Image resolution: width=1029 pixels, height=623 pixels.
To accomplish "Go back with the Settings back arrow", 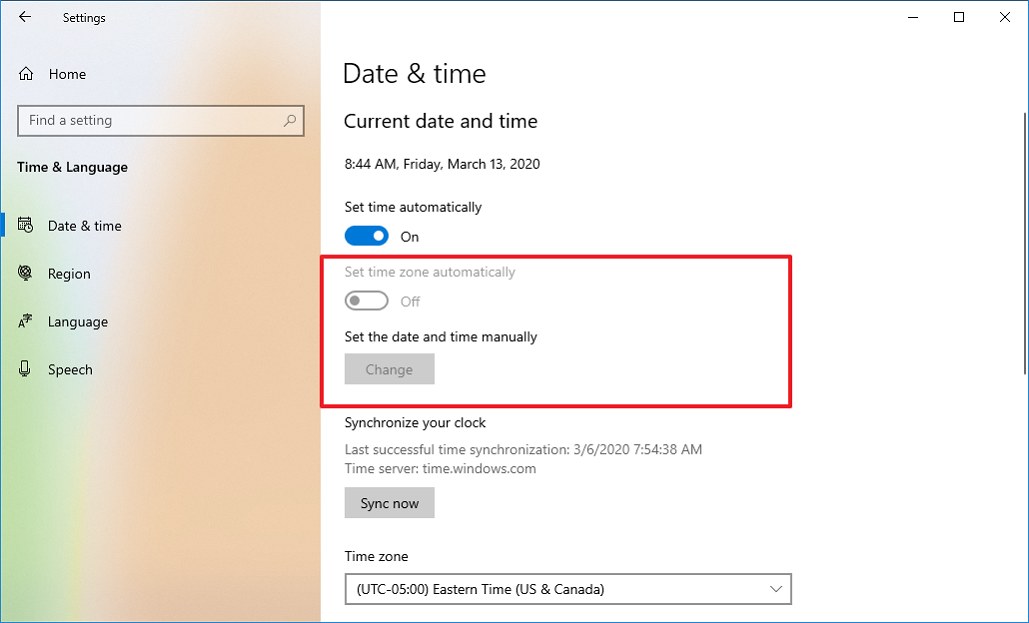I will pyautogui.click(x=25, y=17).
